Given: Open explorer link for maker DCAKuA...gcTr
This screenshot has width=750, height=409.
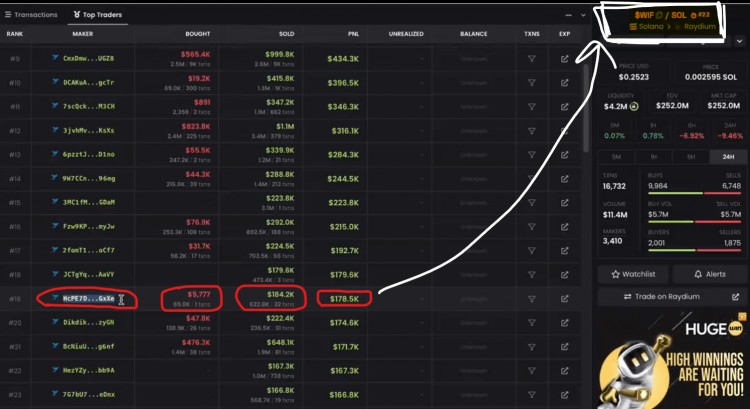Looking at the screenshot, I should [x=565, y=82].
